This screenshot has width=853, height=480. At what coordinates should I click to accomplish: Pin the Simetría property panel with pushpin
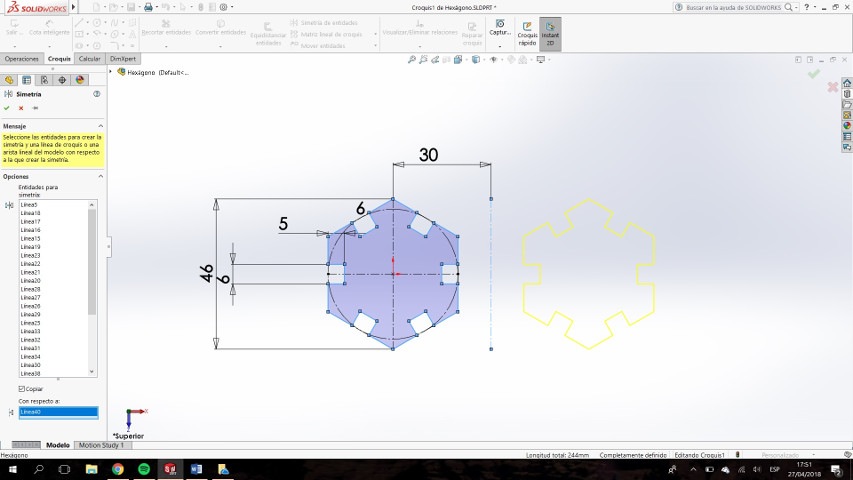(35, 108)
